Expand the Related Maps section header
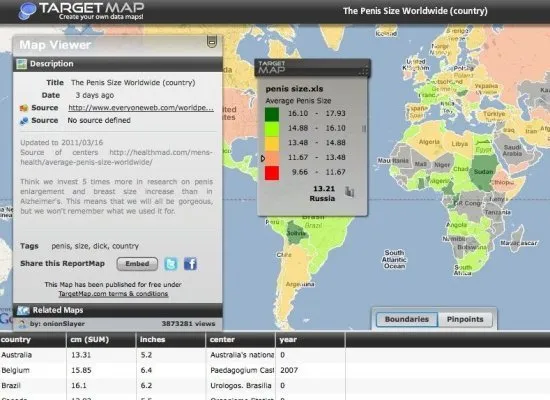Viewport: 550px width, 400px height. [118, 310]
